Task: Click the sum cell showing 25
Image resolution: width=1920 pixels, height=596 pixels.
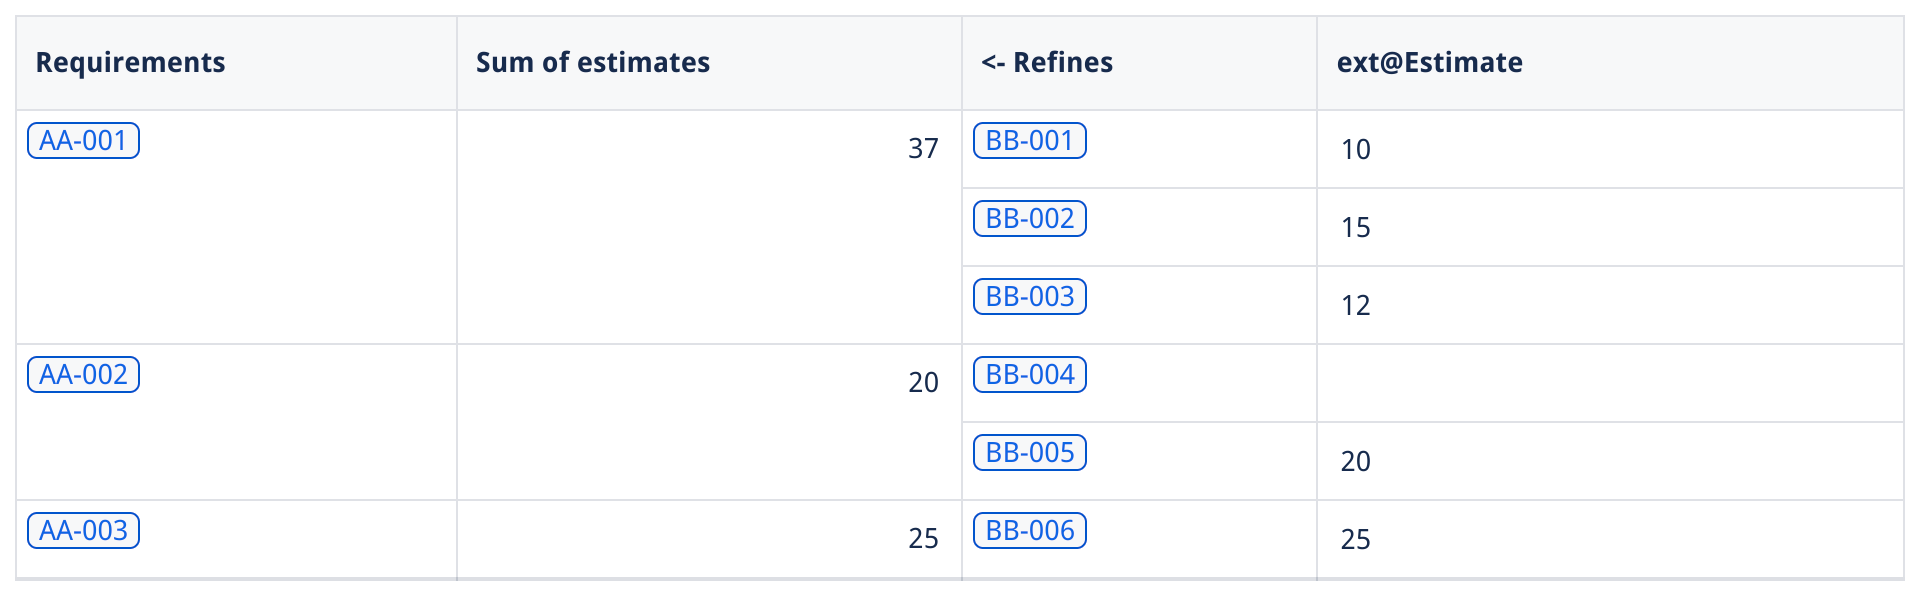Action: point(922,539)
